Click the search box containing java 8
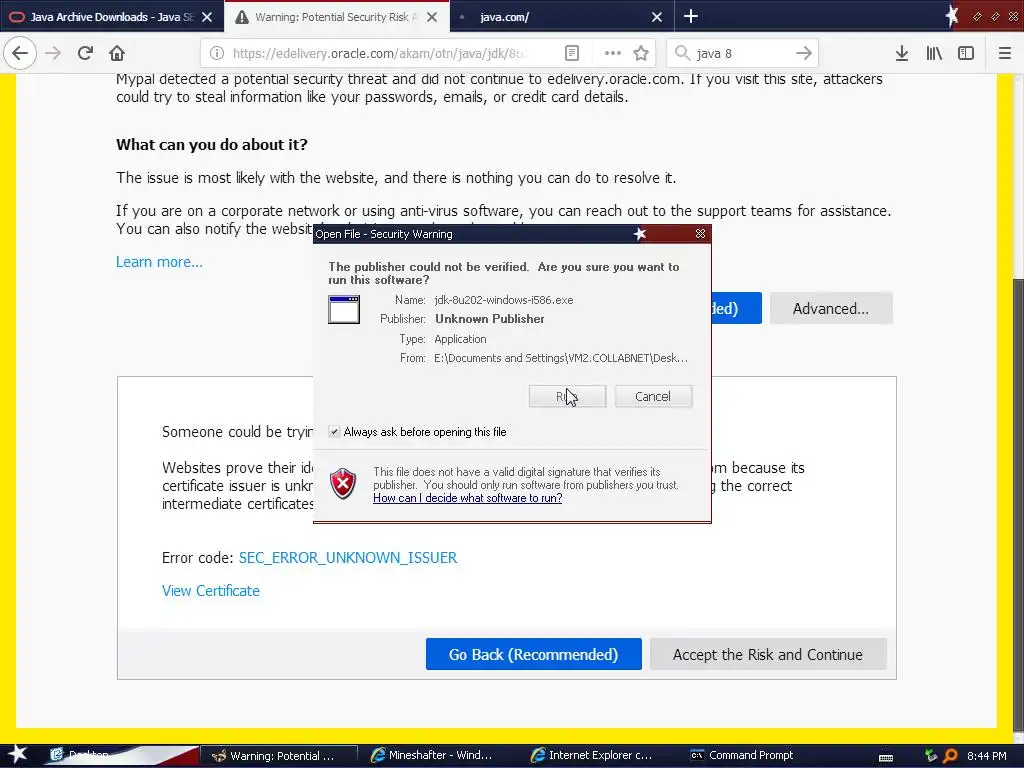Viewport: 1024px width, 768px height. (x=741, y=53)
